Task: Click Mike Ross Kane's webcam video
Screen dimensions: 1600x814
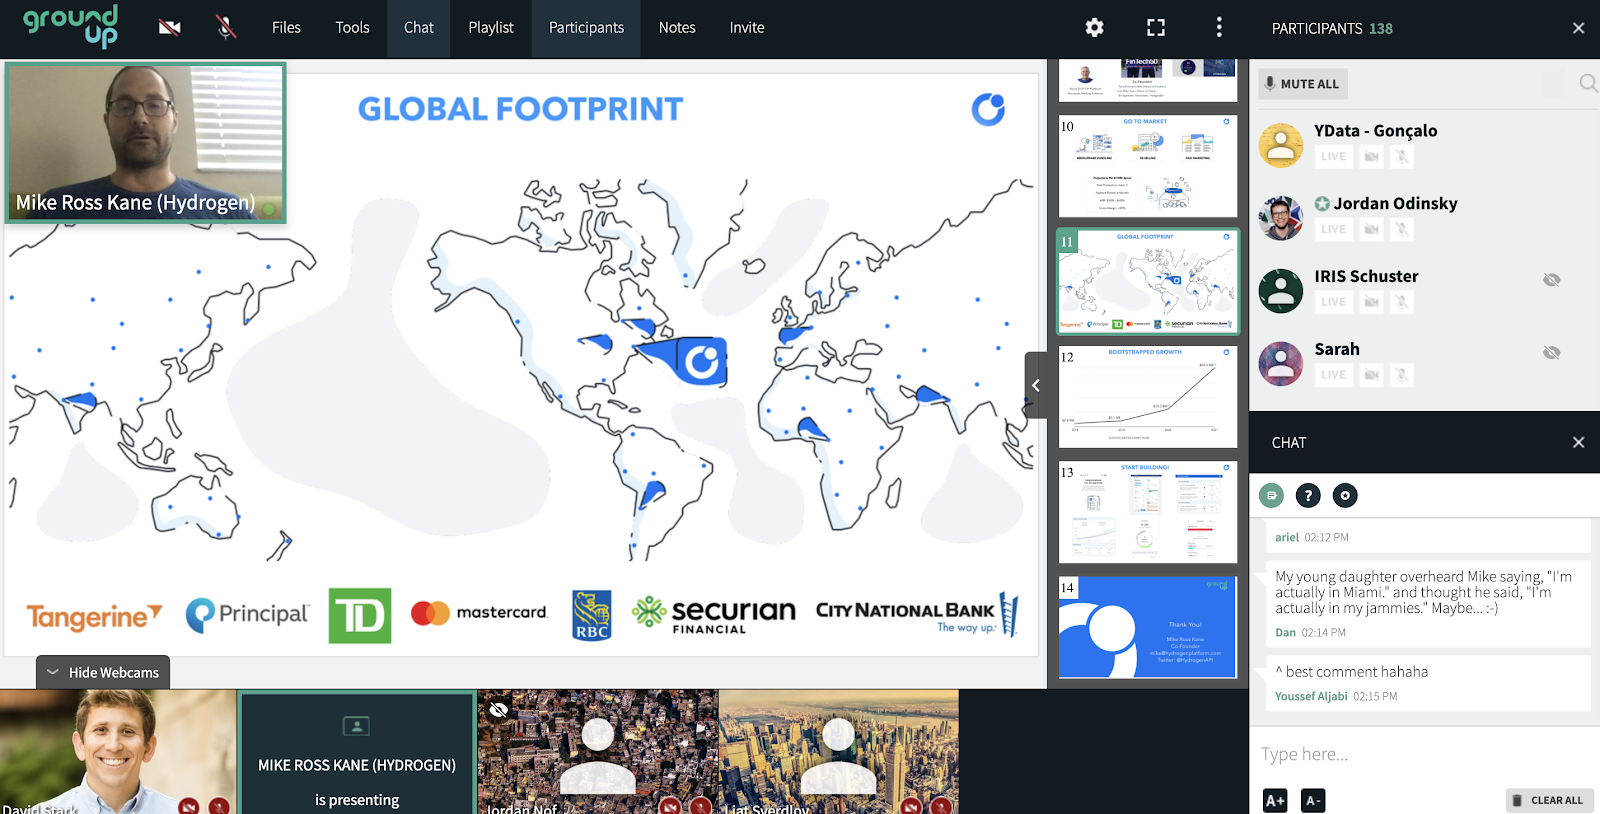Action: pyautogui.click(x=145, y=143)
